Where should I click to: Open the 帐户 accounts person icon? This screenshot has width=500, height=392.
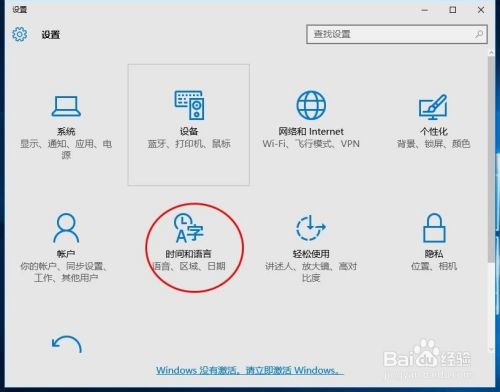point(66,228)
